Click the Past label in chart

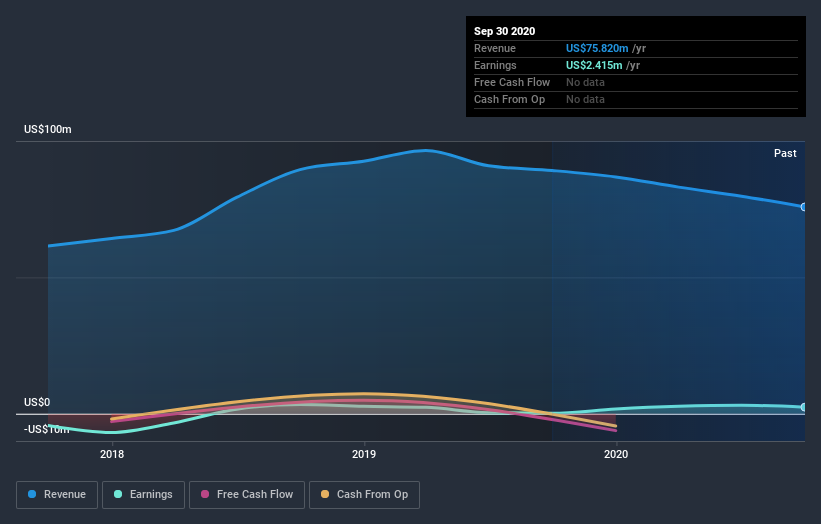pyautogui.click(x=785, y=153)
